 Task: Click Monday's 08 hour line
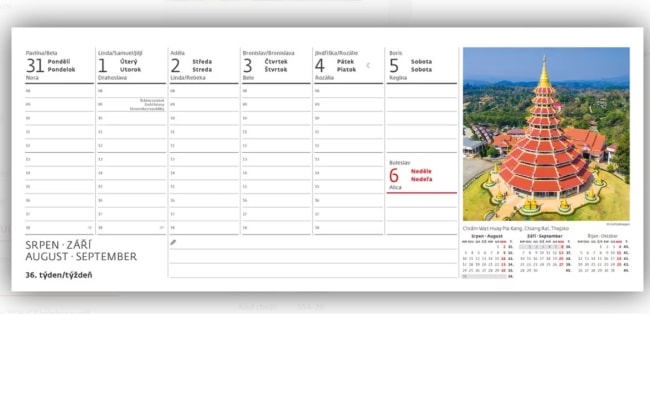pos(59,91)
